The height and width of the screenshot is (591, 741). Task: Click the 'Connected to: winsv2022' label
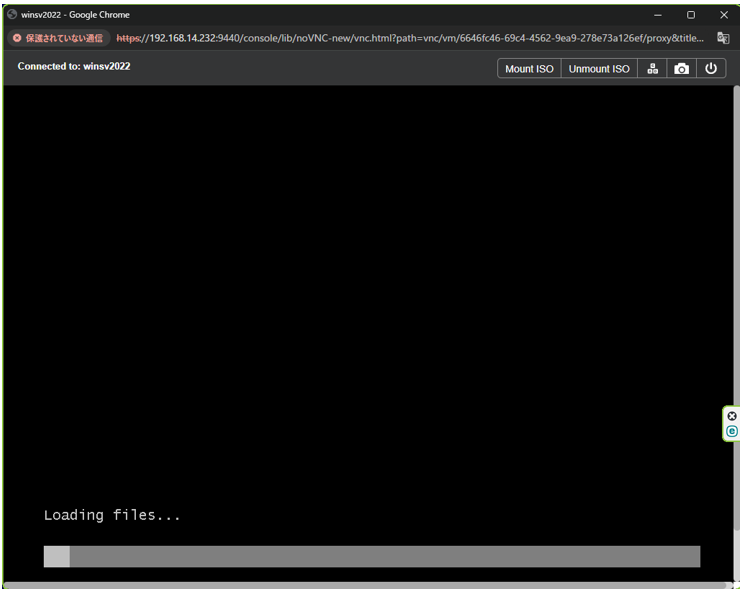[74, 66]
